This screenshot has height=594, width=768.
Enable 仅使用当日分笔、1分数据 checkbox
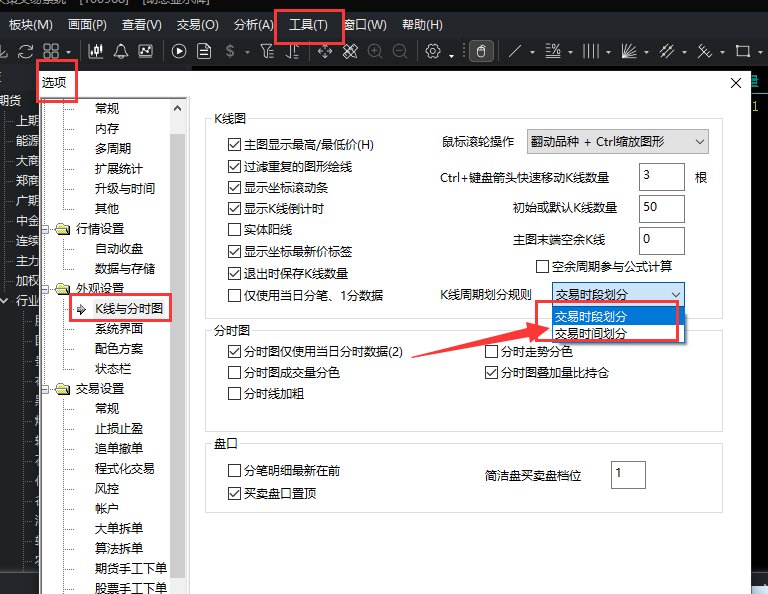point(234,295)
